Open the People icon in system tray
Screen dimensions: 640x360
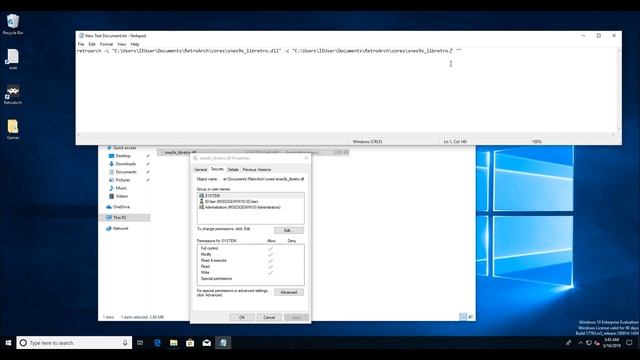[x=568, y=343]
